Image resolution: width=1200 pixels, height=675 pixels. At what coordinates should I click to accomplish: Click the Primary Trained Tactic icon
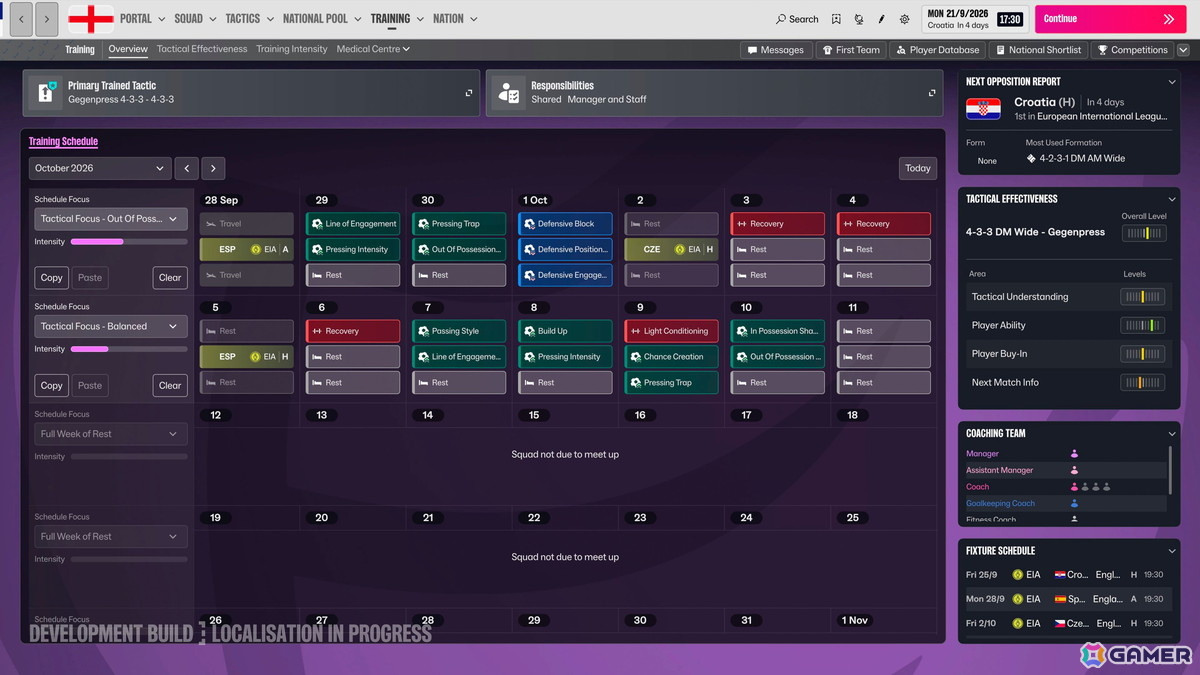point(46,92)
